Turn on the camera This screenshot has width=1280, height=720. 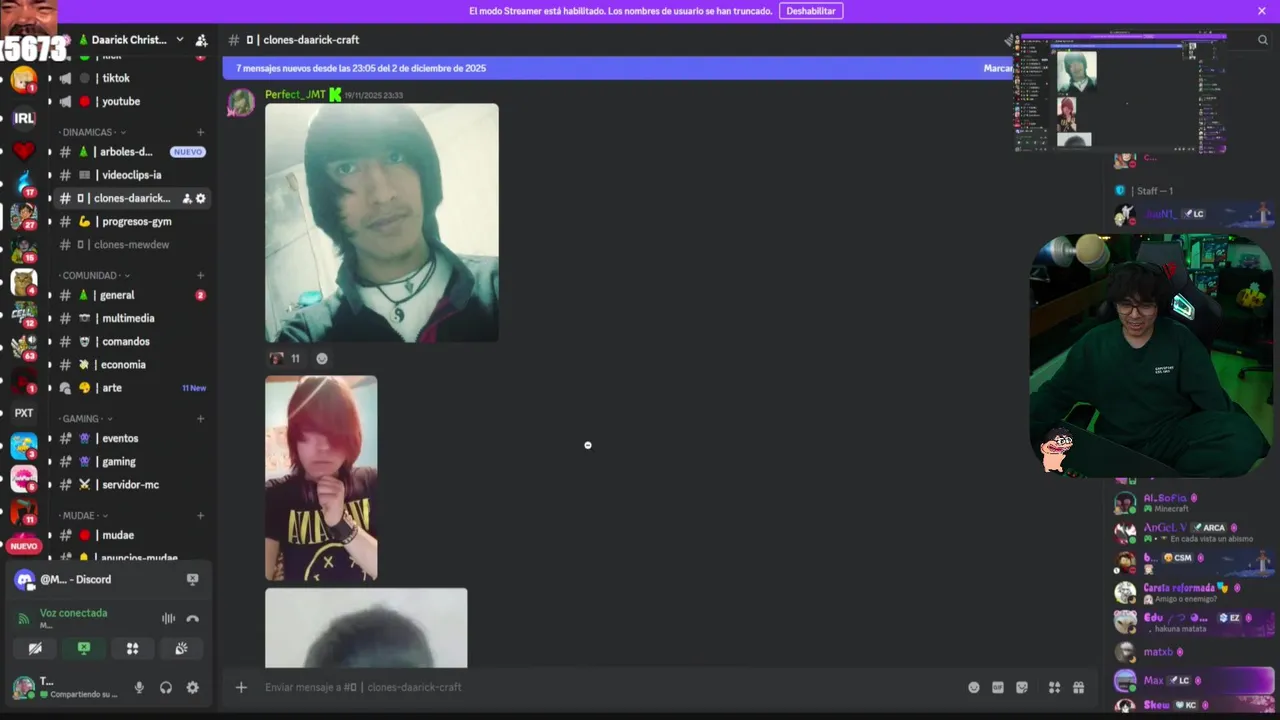(35, 648)
